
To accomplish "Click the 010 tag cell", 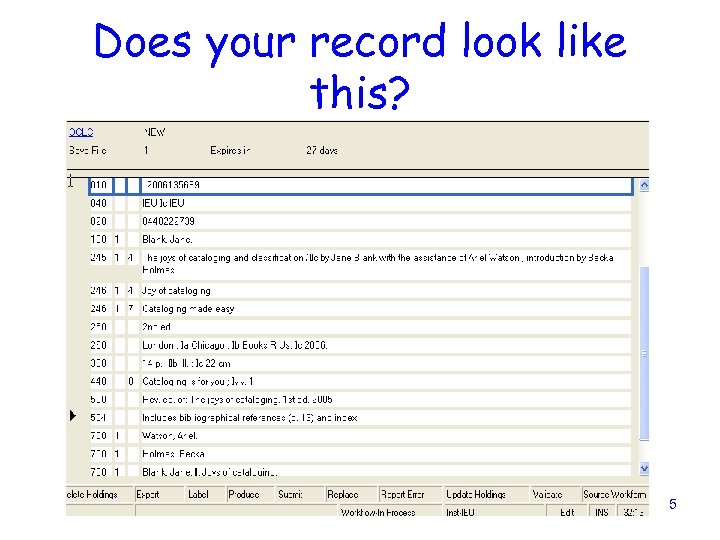I will point(100,185).
